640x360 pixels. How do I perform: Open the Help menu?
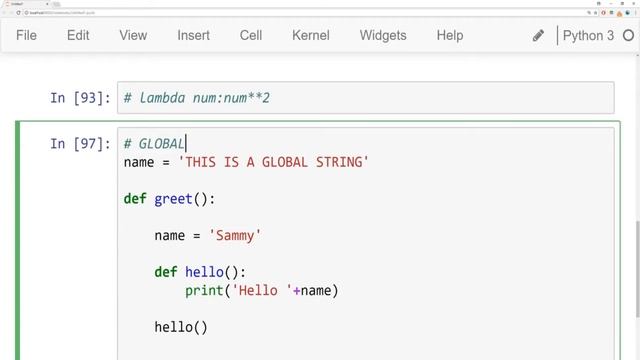tap(450, 36)
